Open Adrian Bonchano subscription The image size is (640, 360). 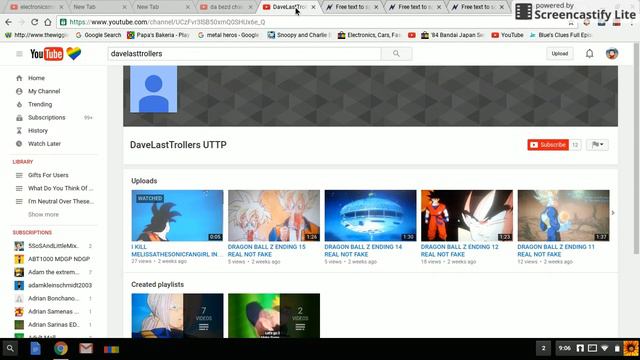tap(53, 298)
